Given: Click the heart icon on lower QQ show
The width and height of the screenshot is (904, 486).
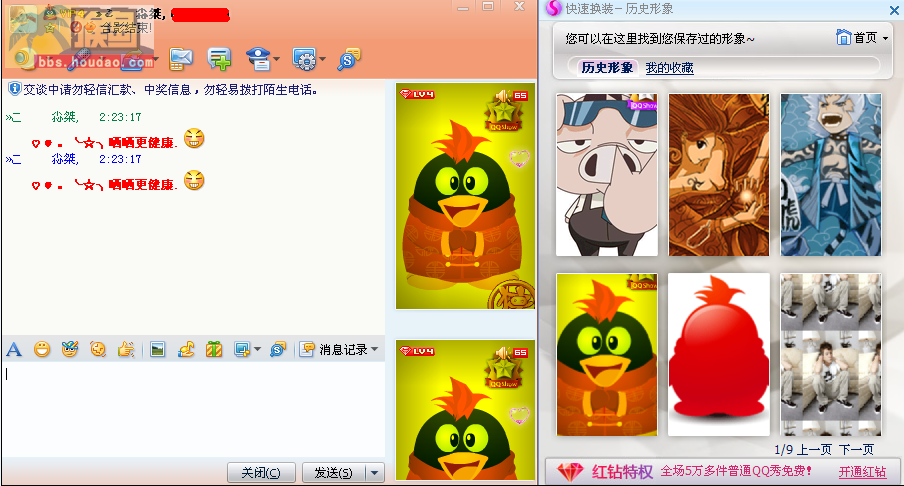Looking at the screenshot, I should pyautogui.click(x=519, y=415).
